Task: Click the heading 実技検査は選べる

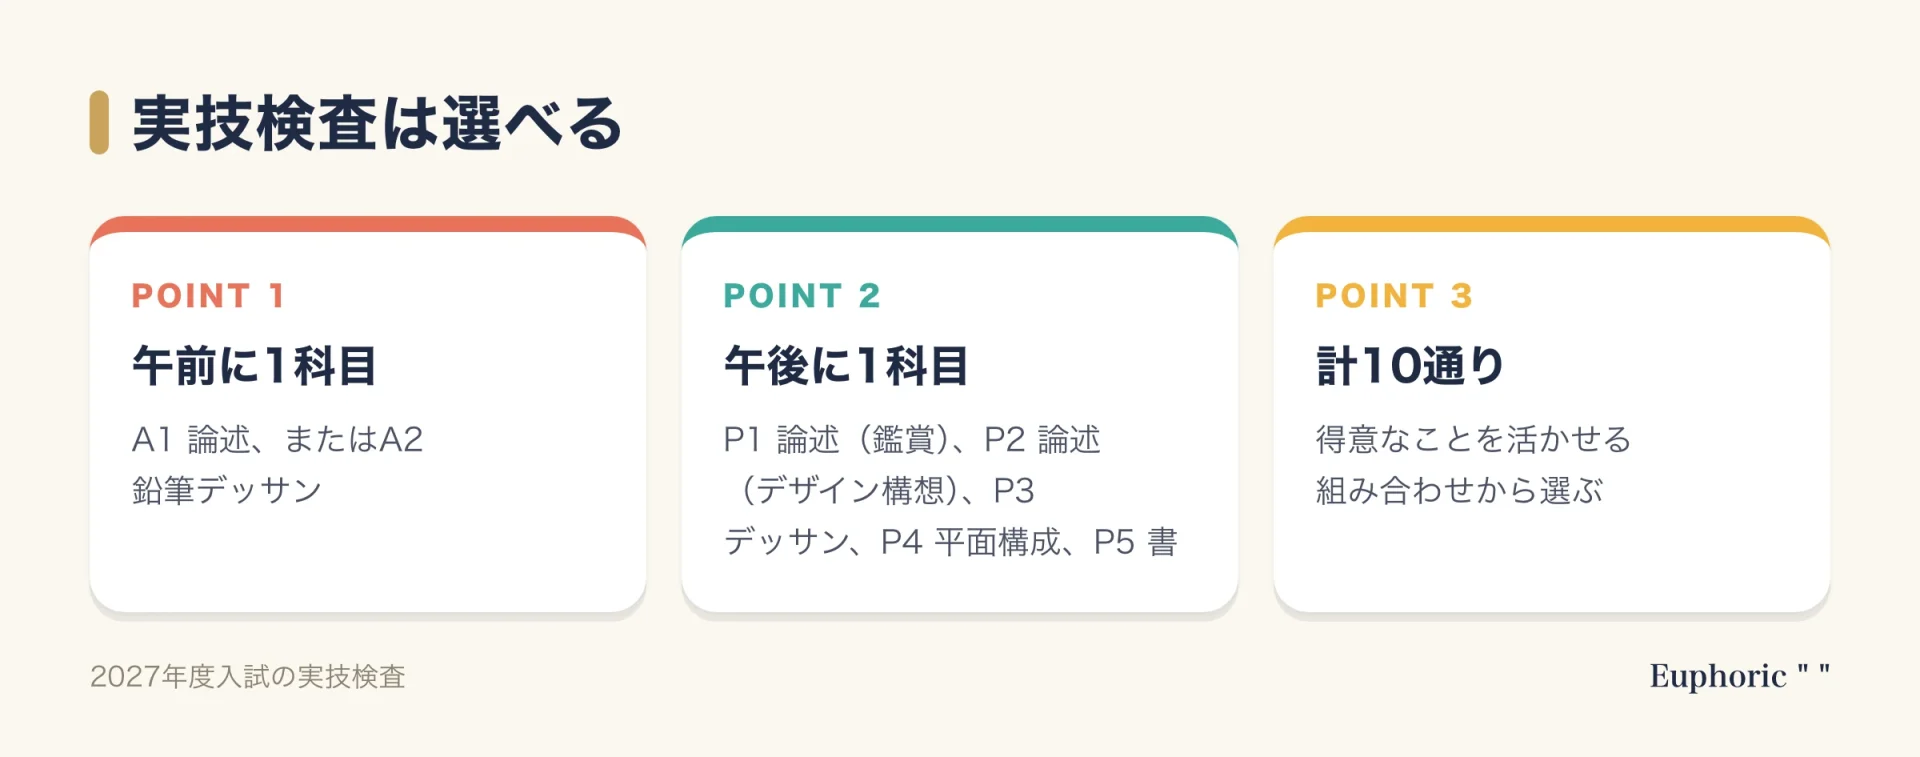Action: [x=377, y=124]
